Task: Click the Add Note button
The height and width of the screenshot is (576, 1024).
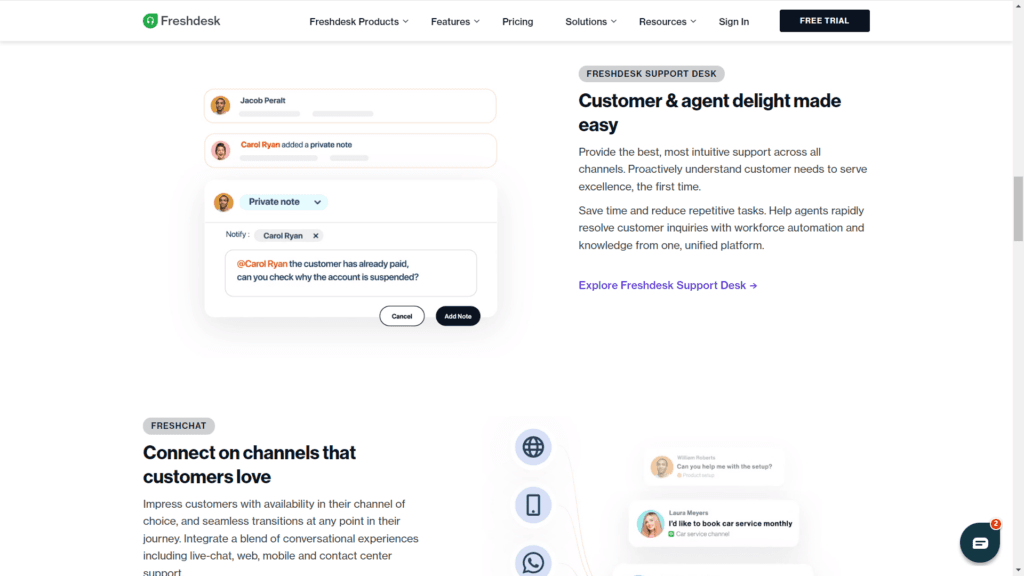Action: tap(457, 315)
